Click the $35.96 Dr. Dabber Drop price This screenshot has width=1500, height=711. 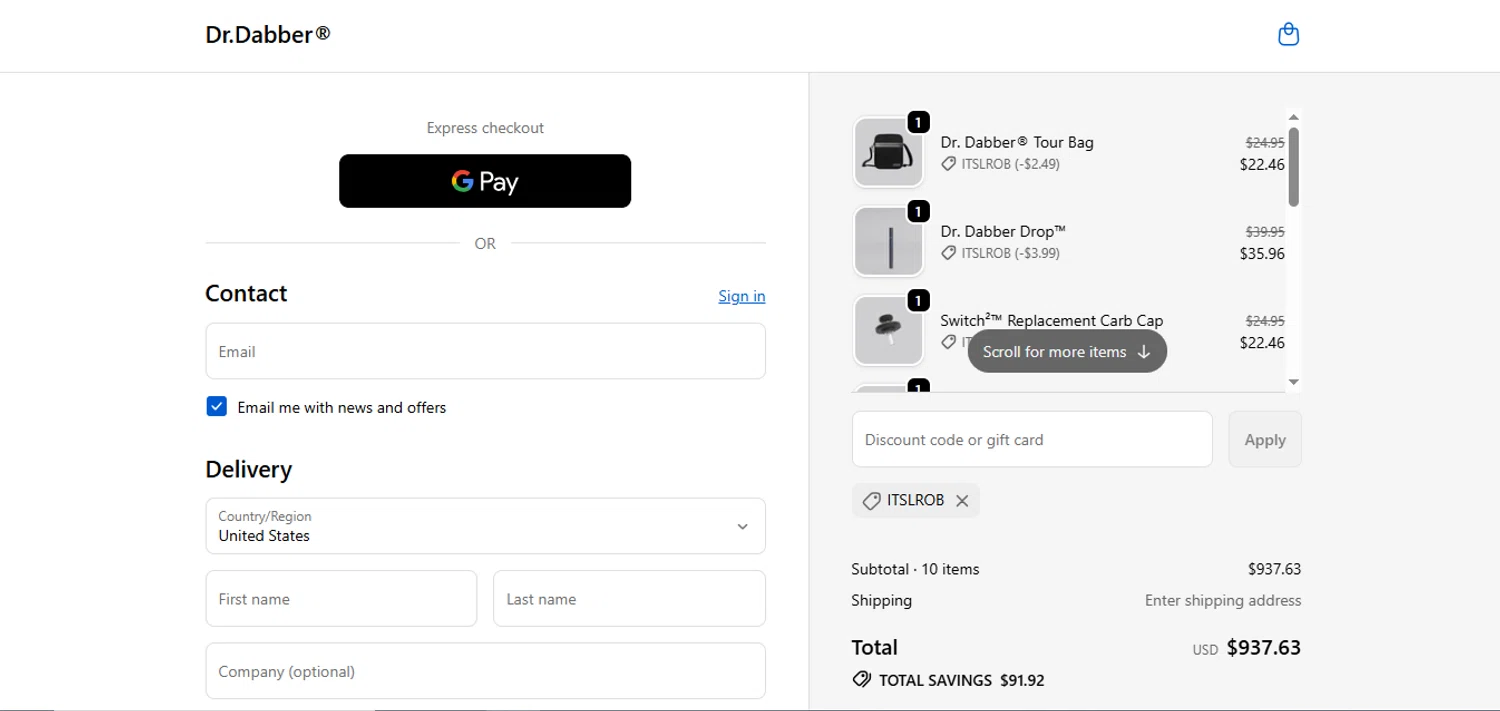1262,253
